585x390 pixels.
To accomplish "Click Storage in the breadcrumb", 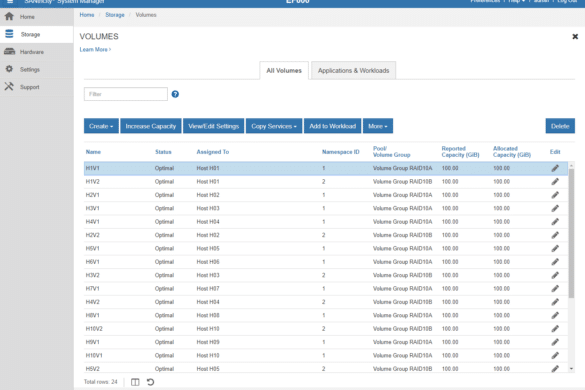I will [x=115, y=15].
